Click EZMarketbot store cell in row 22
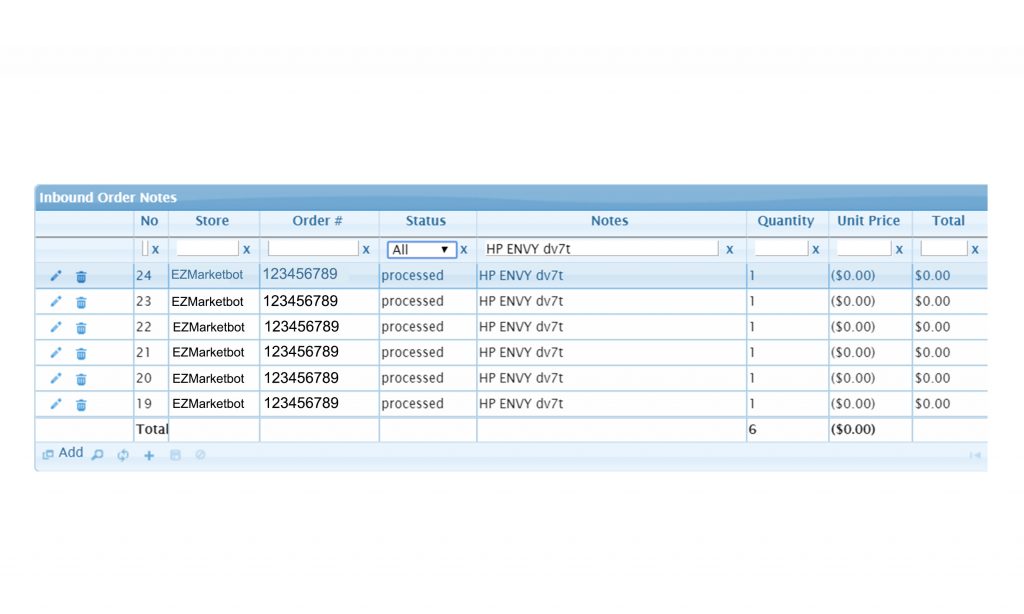This screenshot has width=1024, height=614. (x=214, y=327)
